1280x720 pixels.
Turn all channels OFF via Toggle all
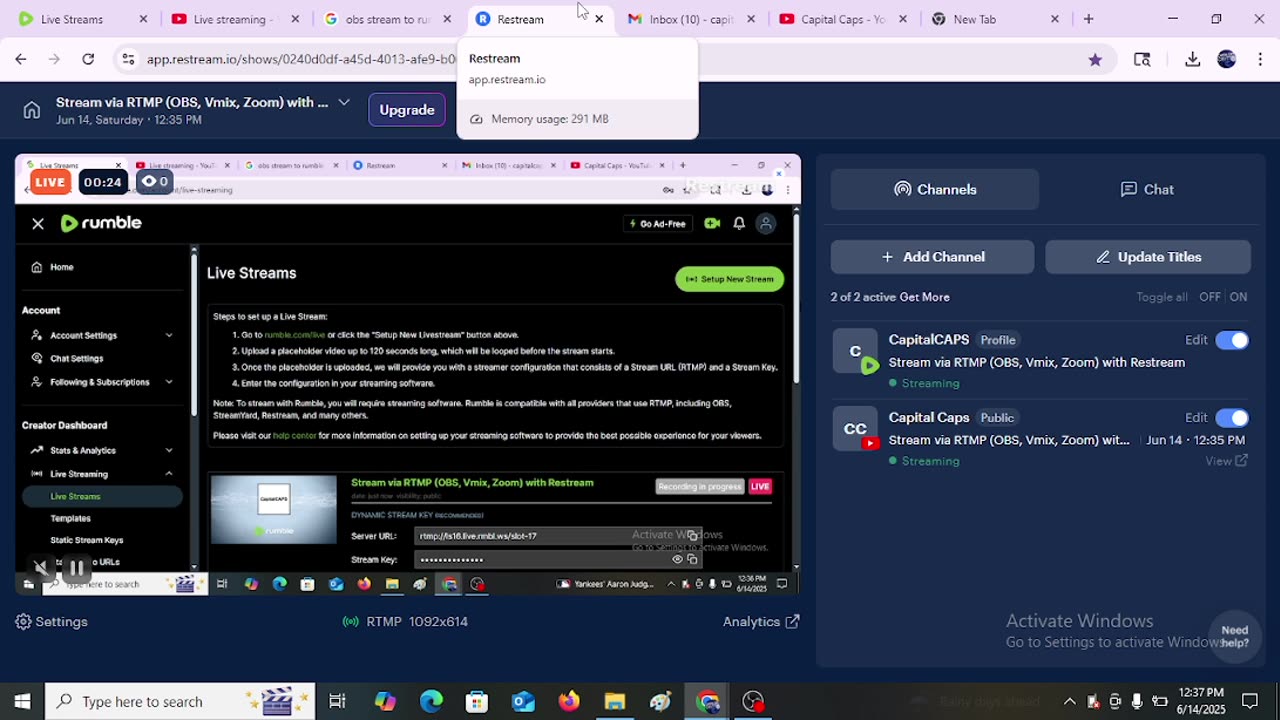(1210, 297)
